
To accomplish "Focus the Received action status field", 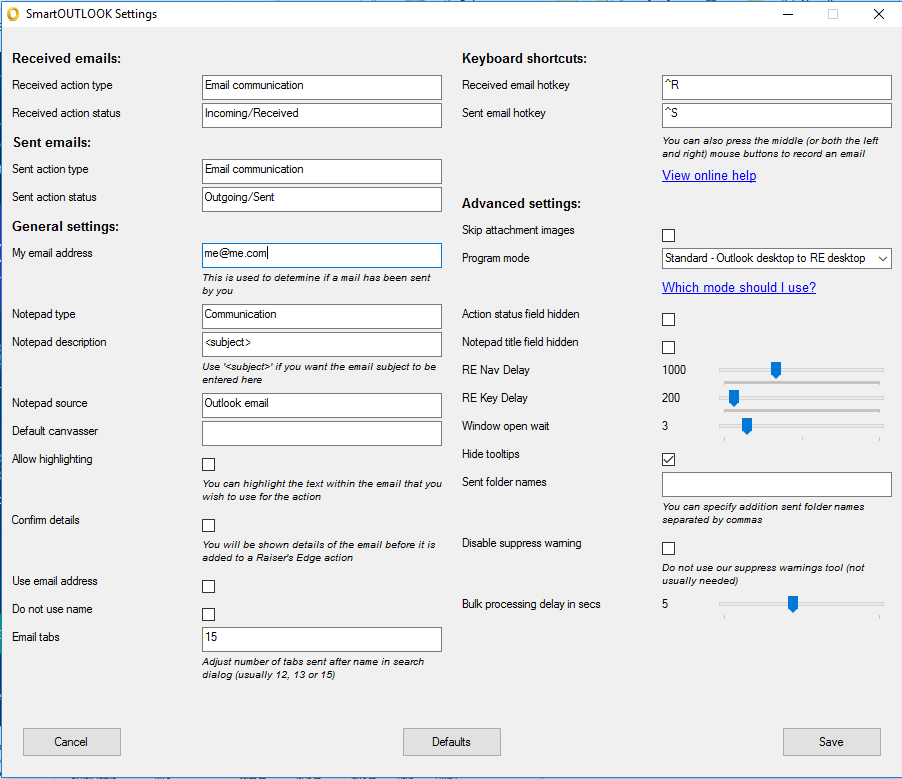I will coord(322,115).
